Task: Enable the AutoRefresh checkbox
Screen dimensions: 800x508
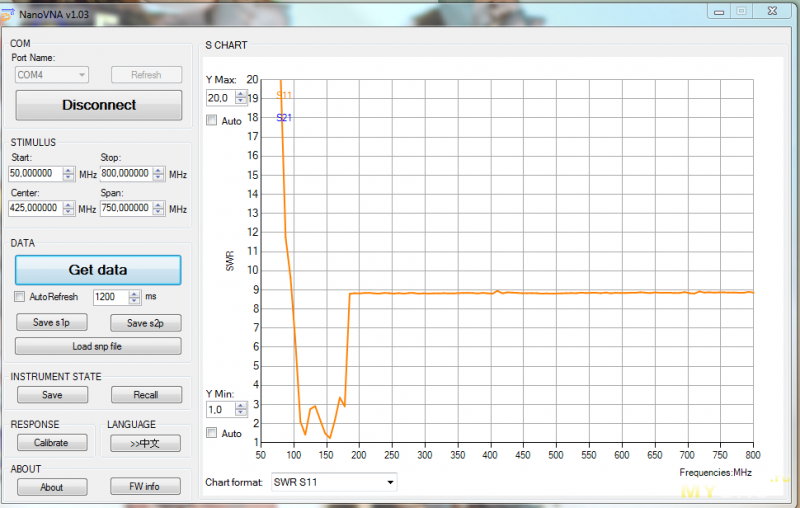Action: click(20, 297)
